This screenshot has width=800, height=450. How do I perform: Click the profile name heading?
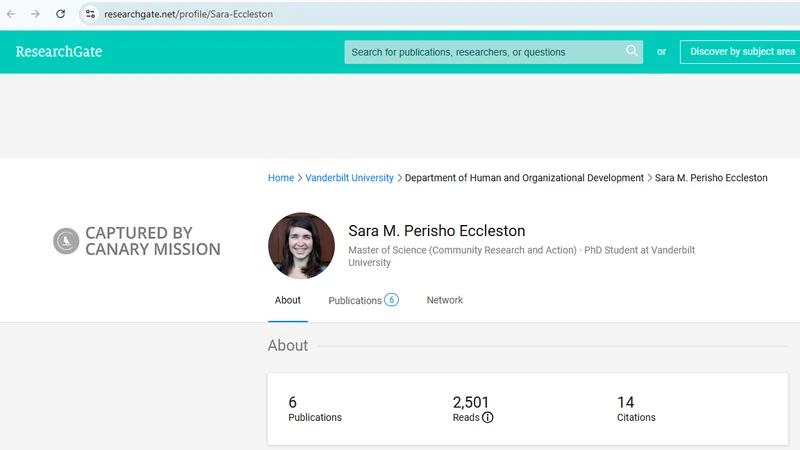pyautogui.click(x=437, y=231)
